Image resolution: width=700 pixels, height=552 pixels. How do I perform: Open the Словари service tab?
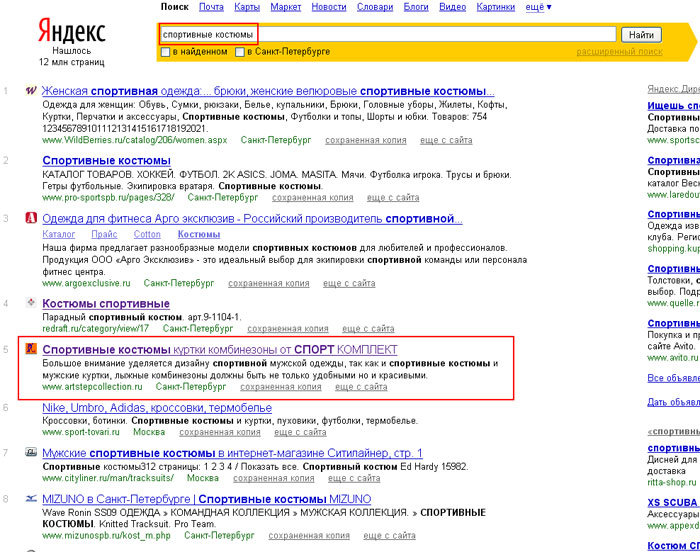coord(375,7)
